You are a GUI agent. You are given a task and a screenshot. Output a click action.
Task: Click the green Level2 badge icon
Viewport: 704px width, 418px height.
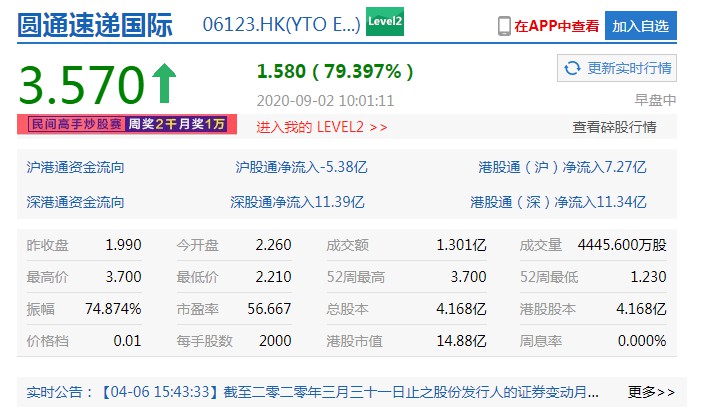pyautogui.click(x=385, y=21)
